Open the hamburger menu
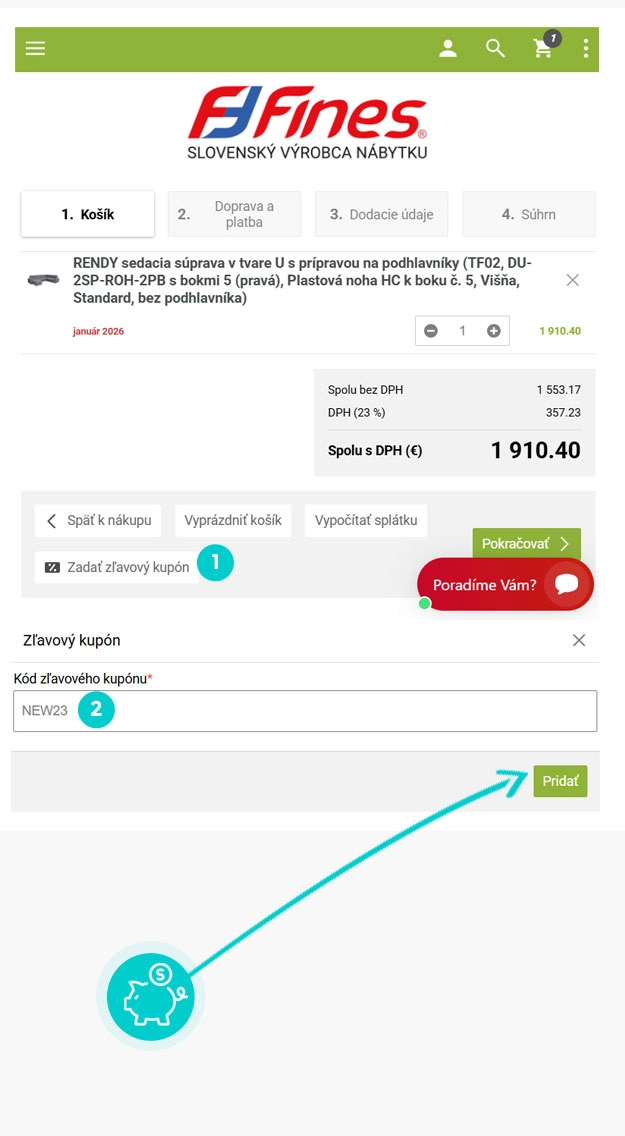 pos(36,48)
